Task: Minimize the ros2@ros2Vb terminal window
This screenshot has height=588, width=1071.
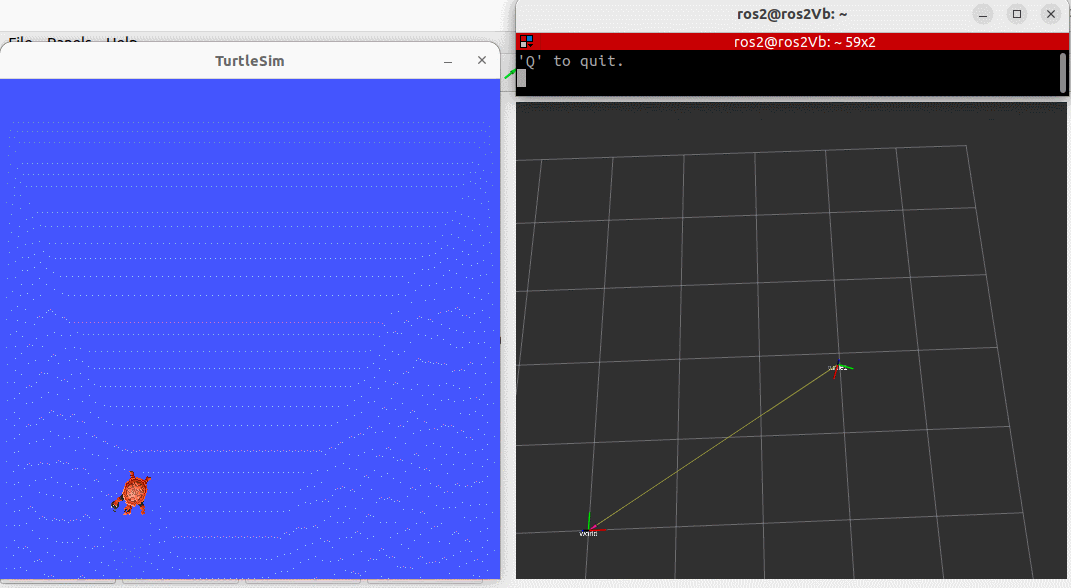Action: click(983, 14)
